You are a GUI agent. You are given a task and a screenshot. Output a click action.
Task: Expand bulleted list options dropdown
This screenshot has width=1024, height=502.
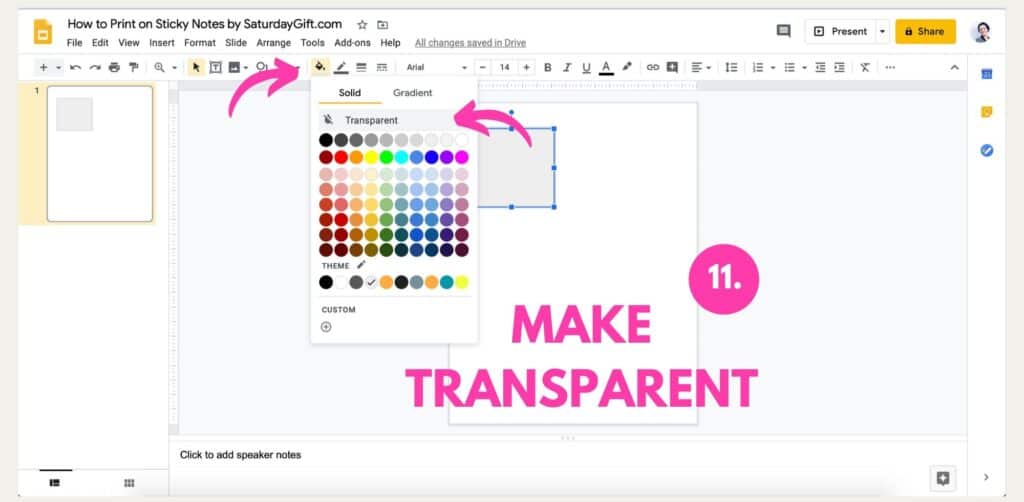click(805, 67)
